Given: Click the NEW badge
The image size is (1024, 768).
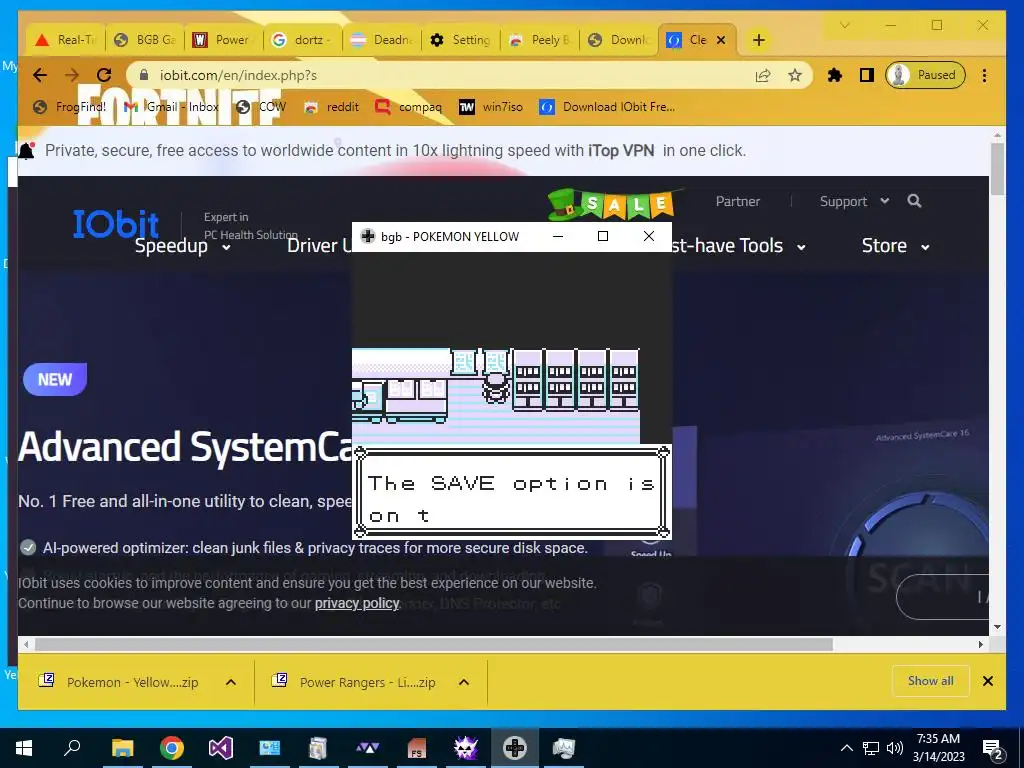Looking at the screenshot, I should (x=55, y=379).
